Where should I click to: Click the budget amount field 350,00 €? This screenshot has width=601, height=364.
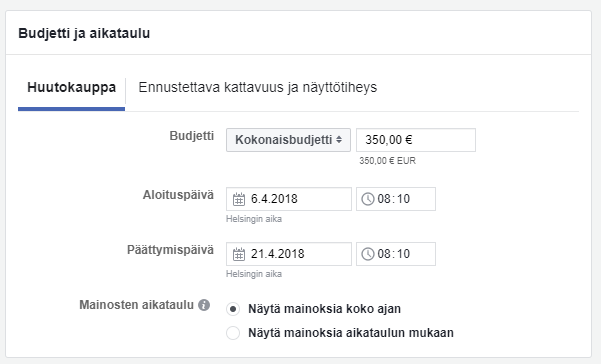click(x=416, y=140)
